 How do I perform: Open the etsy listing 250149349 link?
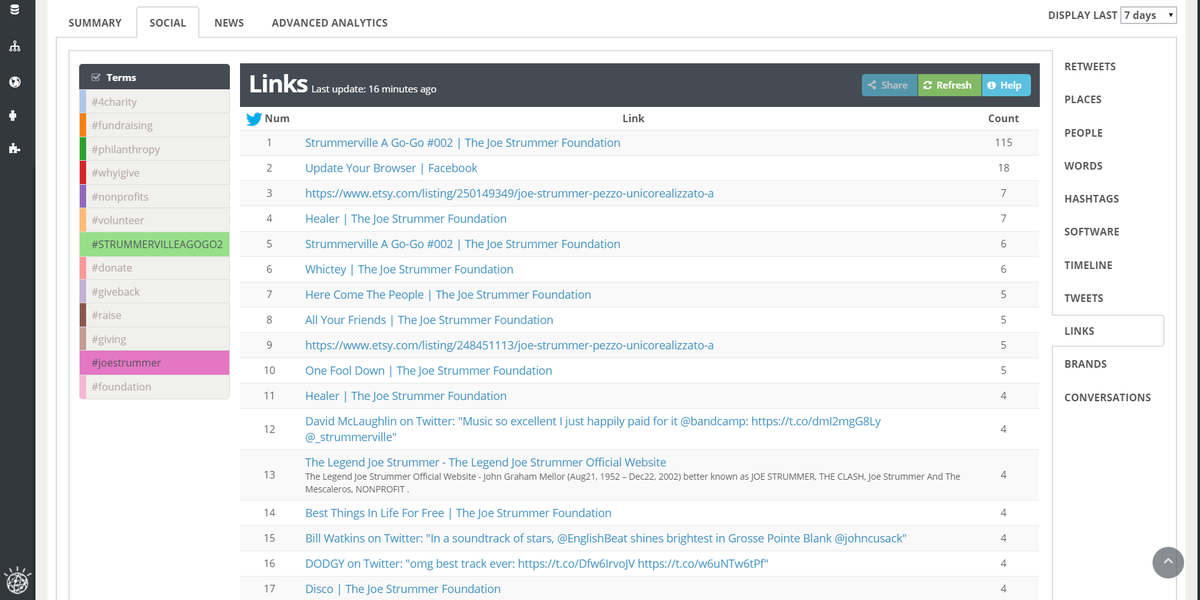pyautogui.click(x=509, y=193)
